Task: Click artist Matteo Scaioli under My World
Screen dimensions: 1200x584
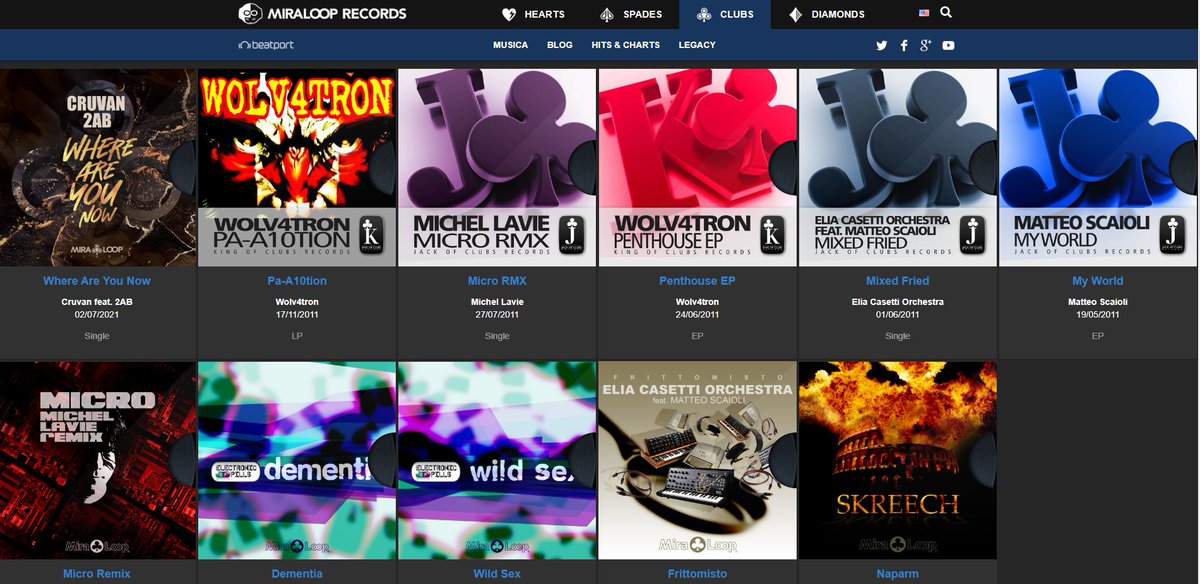Action: [x=1098, y=302]
